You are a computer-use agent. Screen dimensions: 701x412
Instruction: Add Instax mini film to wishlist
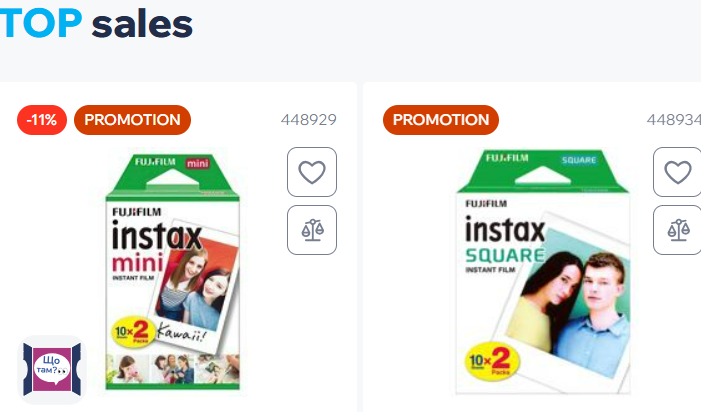click(x=312, y=172)
